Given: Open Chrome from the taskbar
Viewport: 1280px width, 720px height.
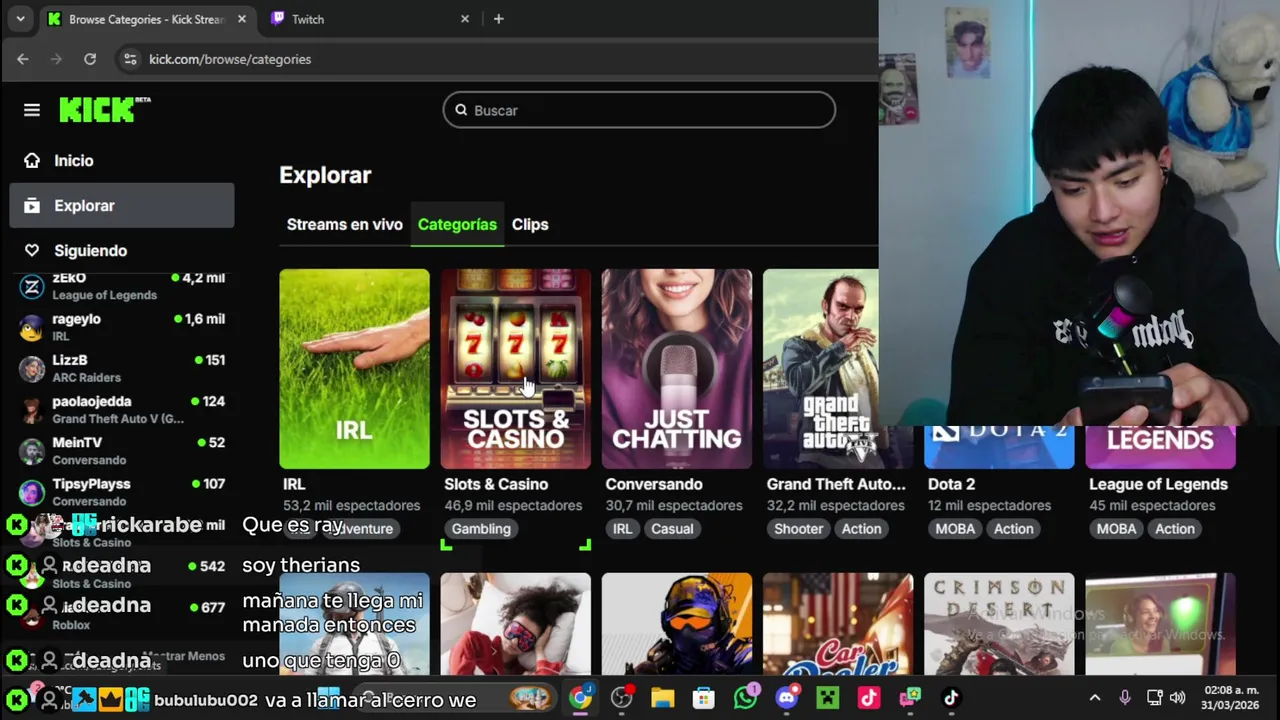Looking at the screenshot, I should pyautogui.click(x=580, y=697).
